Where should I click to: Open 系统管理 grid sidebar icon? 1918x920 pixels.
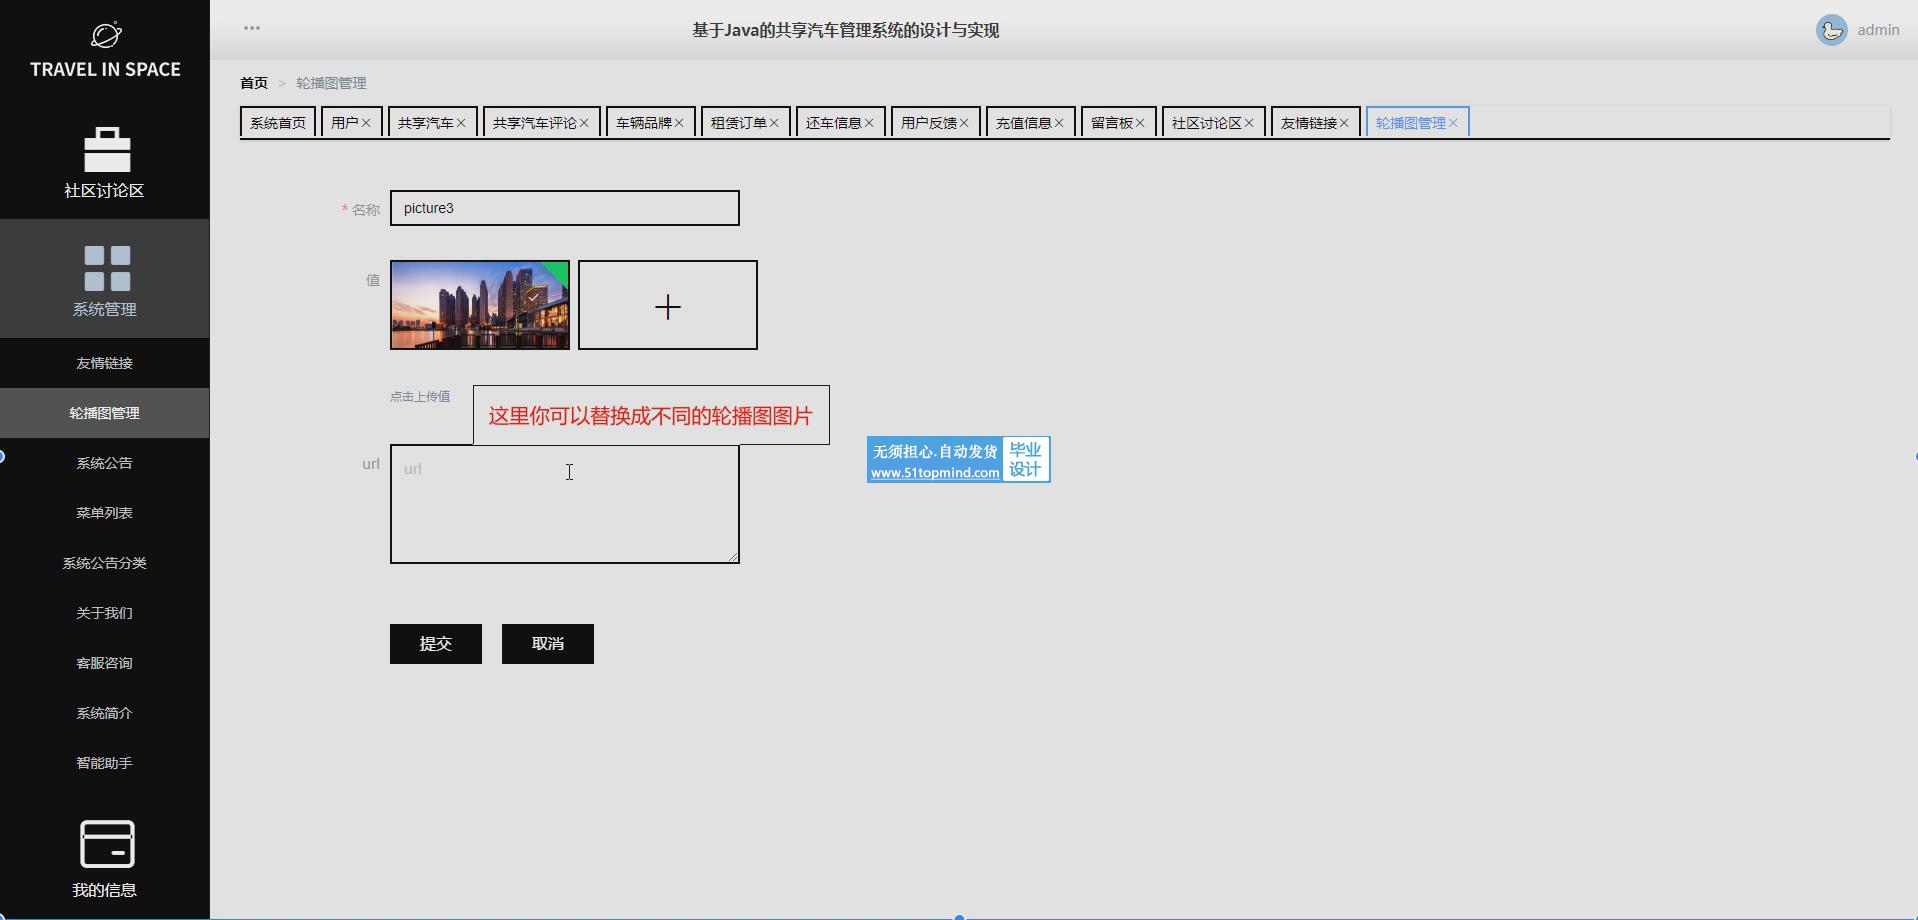(107, 268)
